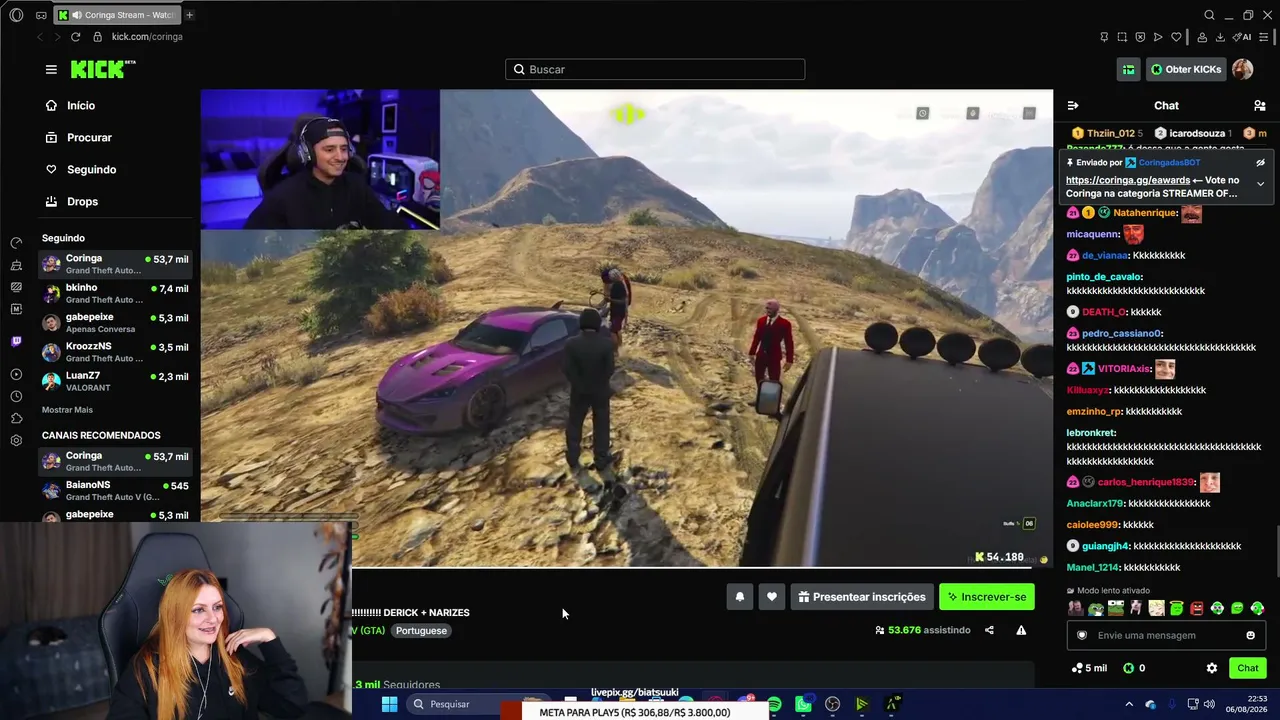
Task: Open Procurar in the sidebar
Action: 78,137
